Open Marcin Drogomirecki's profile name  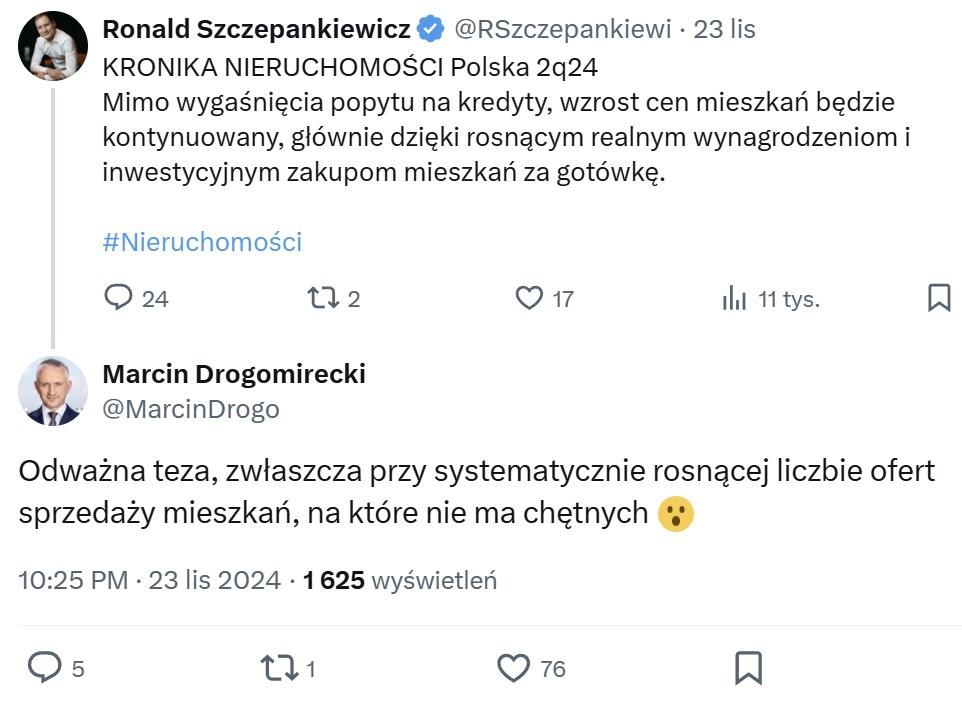tap(234, 374)
